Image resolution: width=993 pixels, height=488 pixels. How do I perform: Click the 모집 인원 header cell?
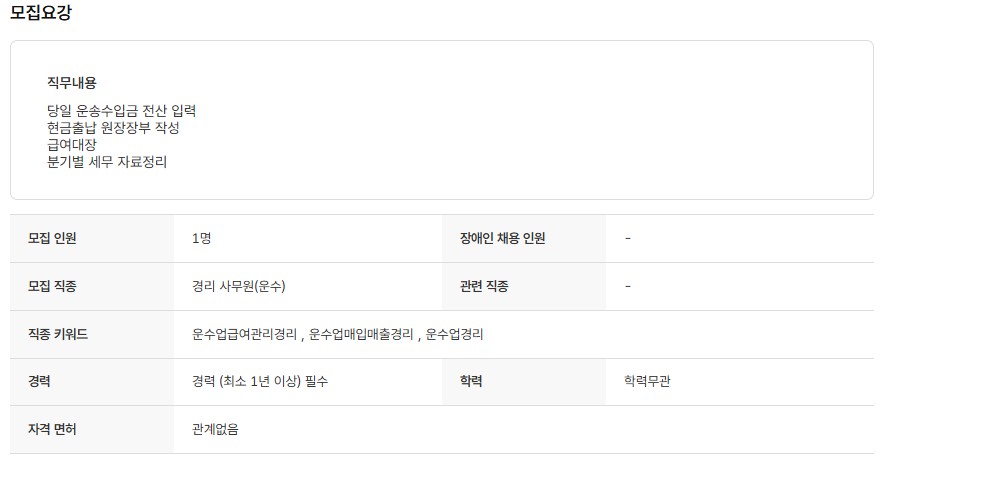click(53, 238)
